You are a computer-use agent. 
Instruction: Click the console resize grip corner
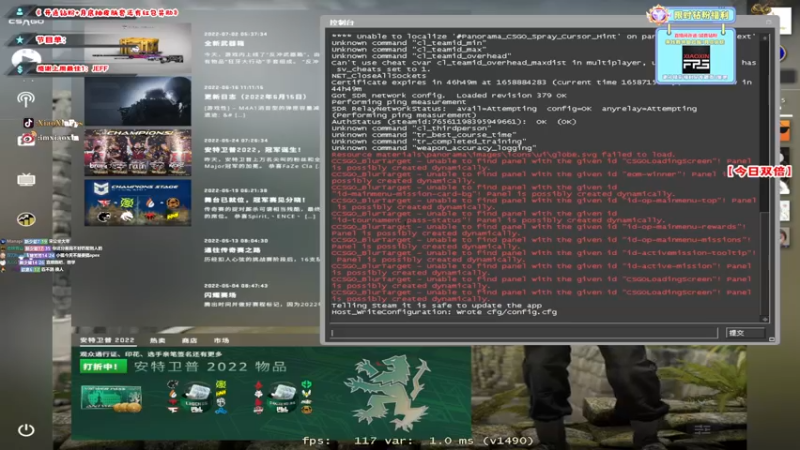point(771,339)
